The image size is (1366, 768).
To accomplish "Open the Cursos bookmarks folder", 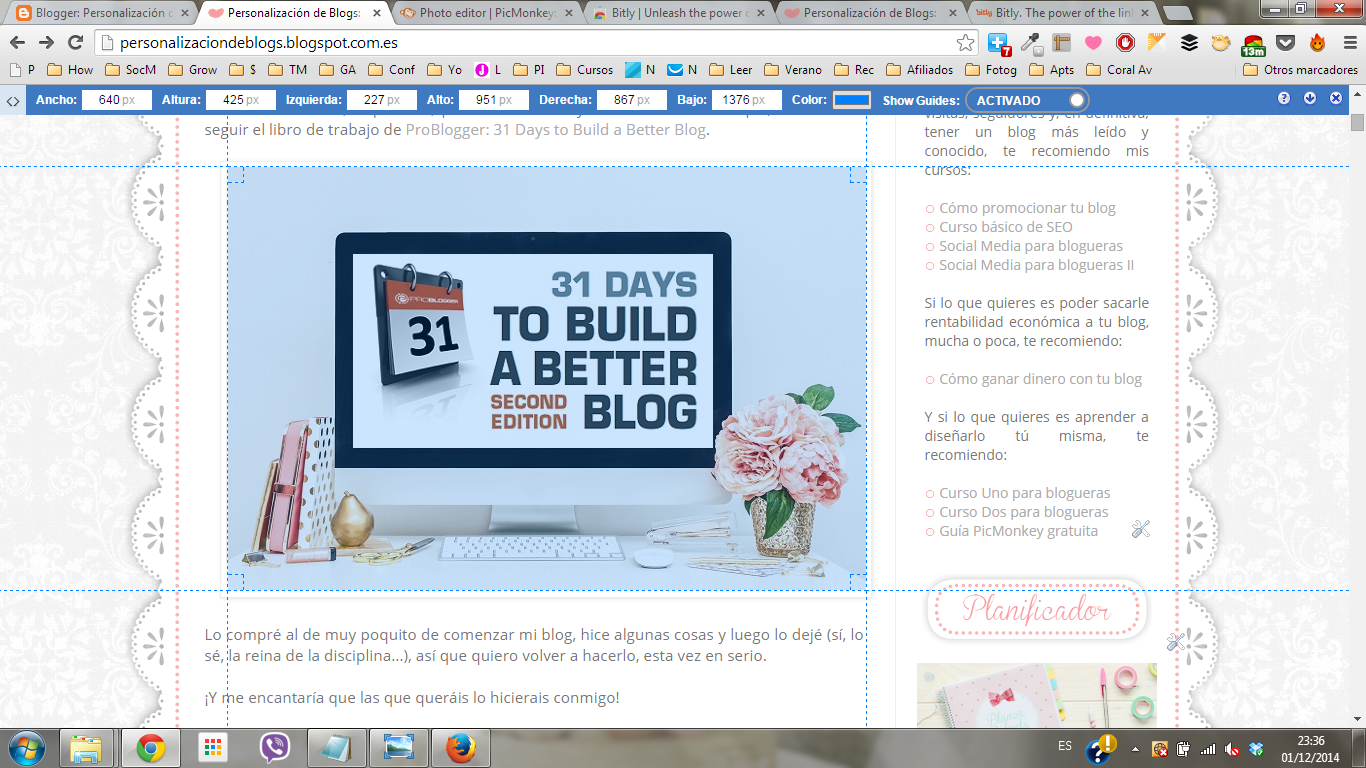I will 585,70.
